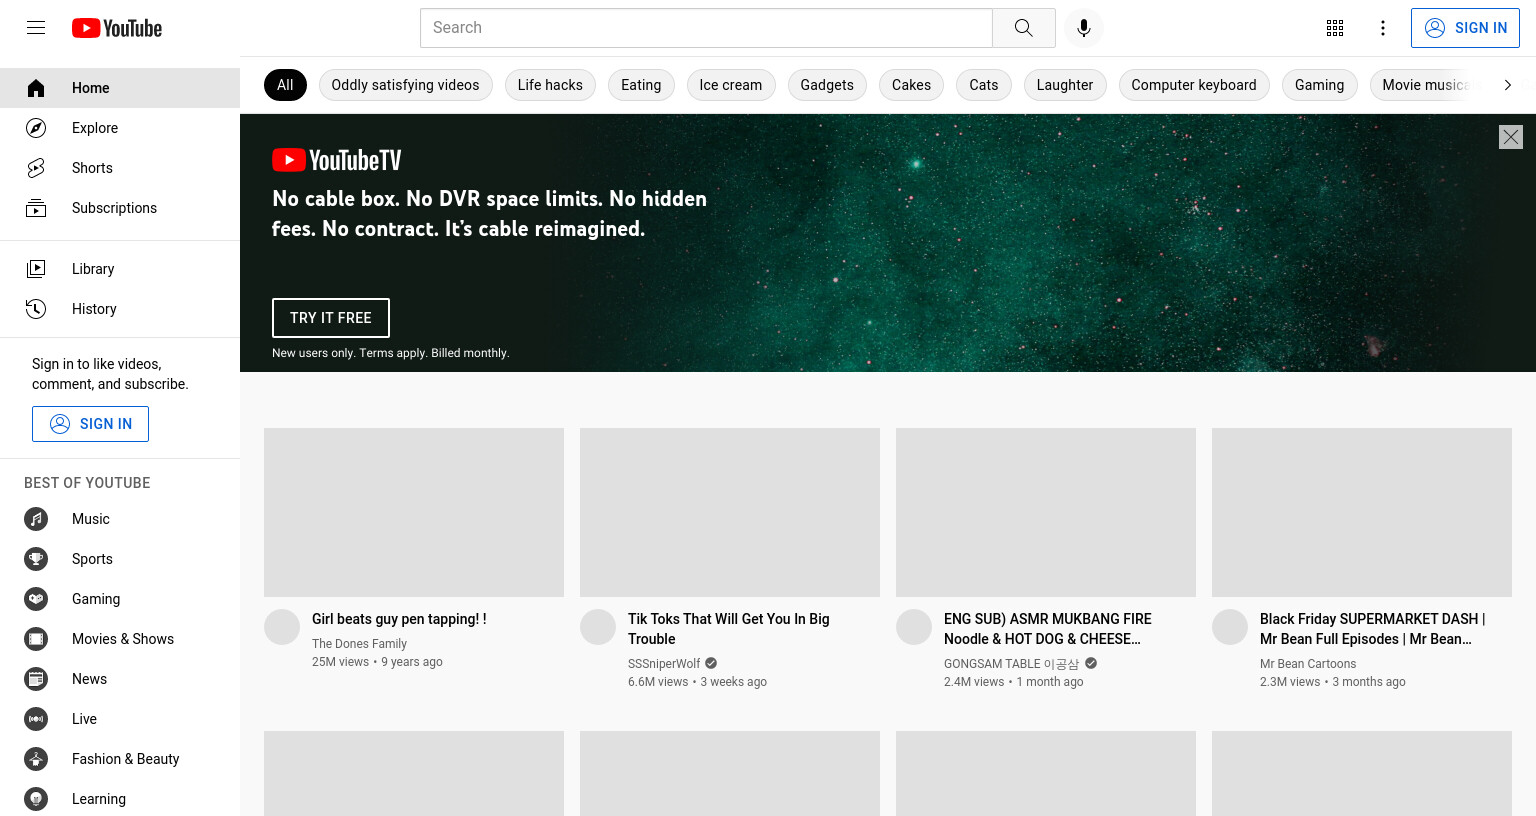Click the top-right SIGN IN button
The width and height of the screenshot is (1536, 816).
point(1465,28)
